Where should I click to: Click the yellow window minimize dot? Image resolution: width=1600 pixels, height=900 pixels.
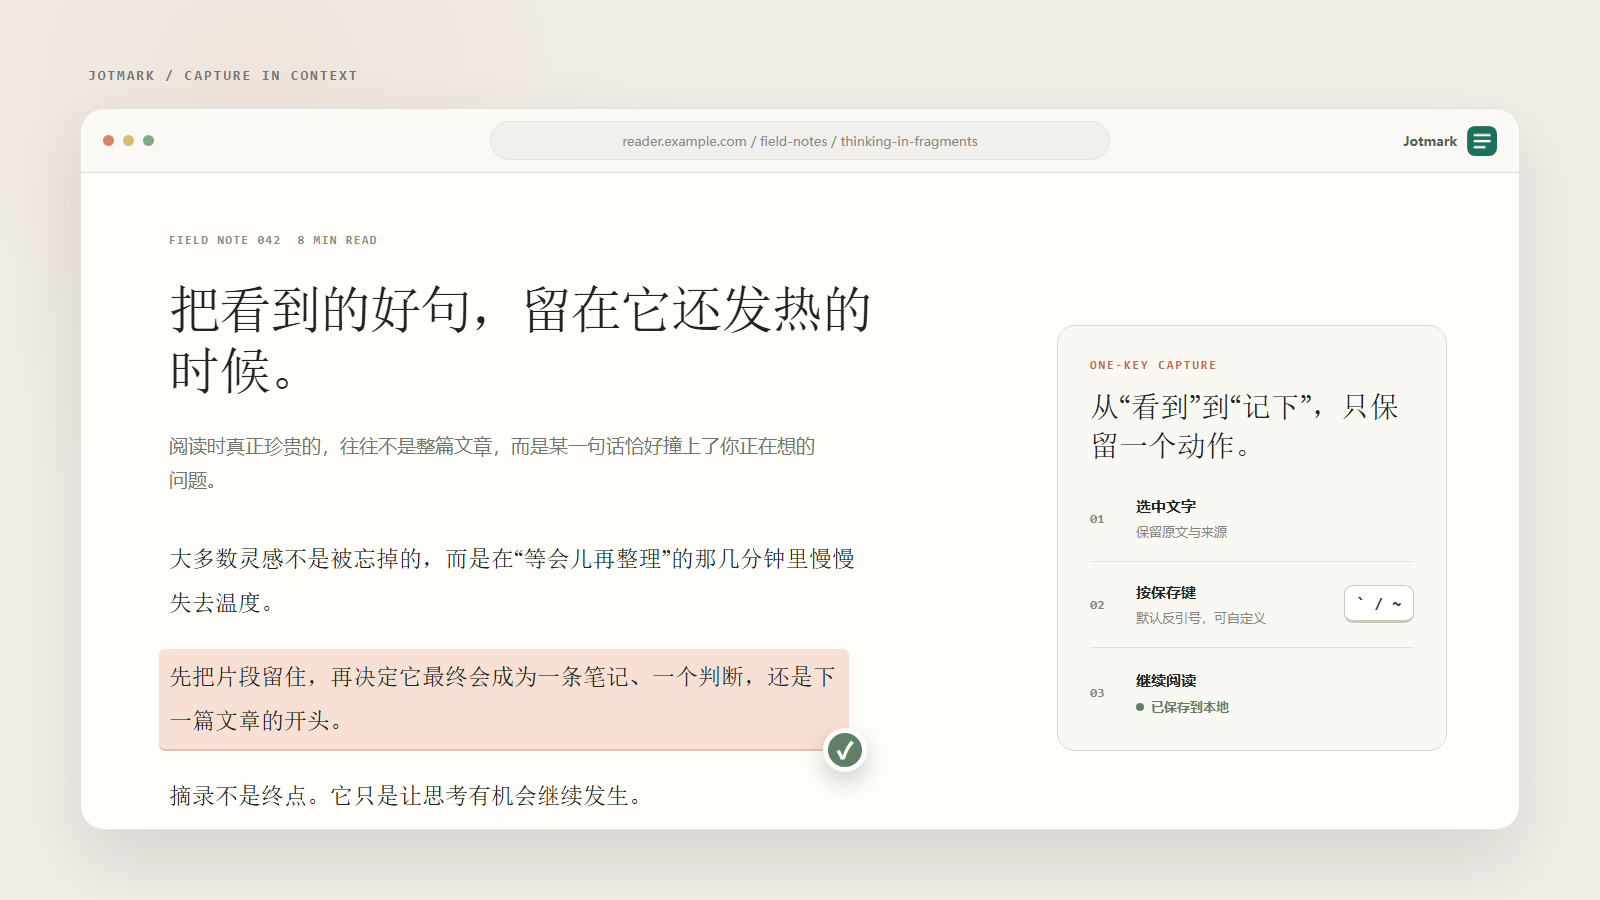pos(128,141)
